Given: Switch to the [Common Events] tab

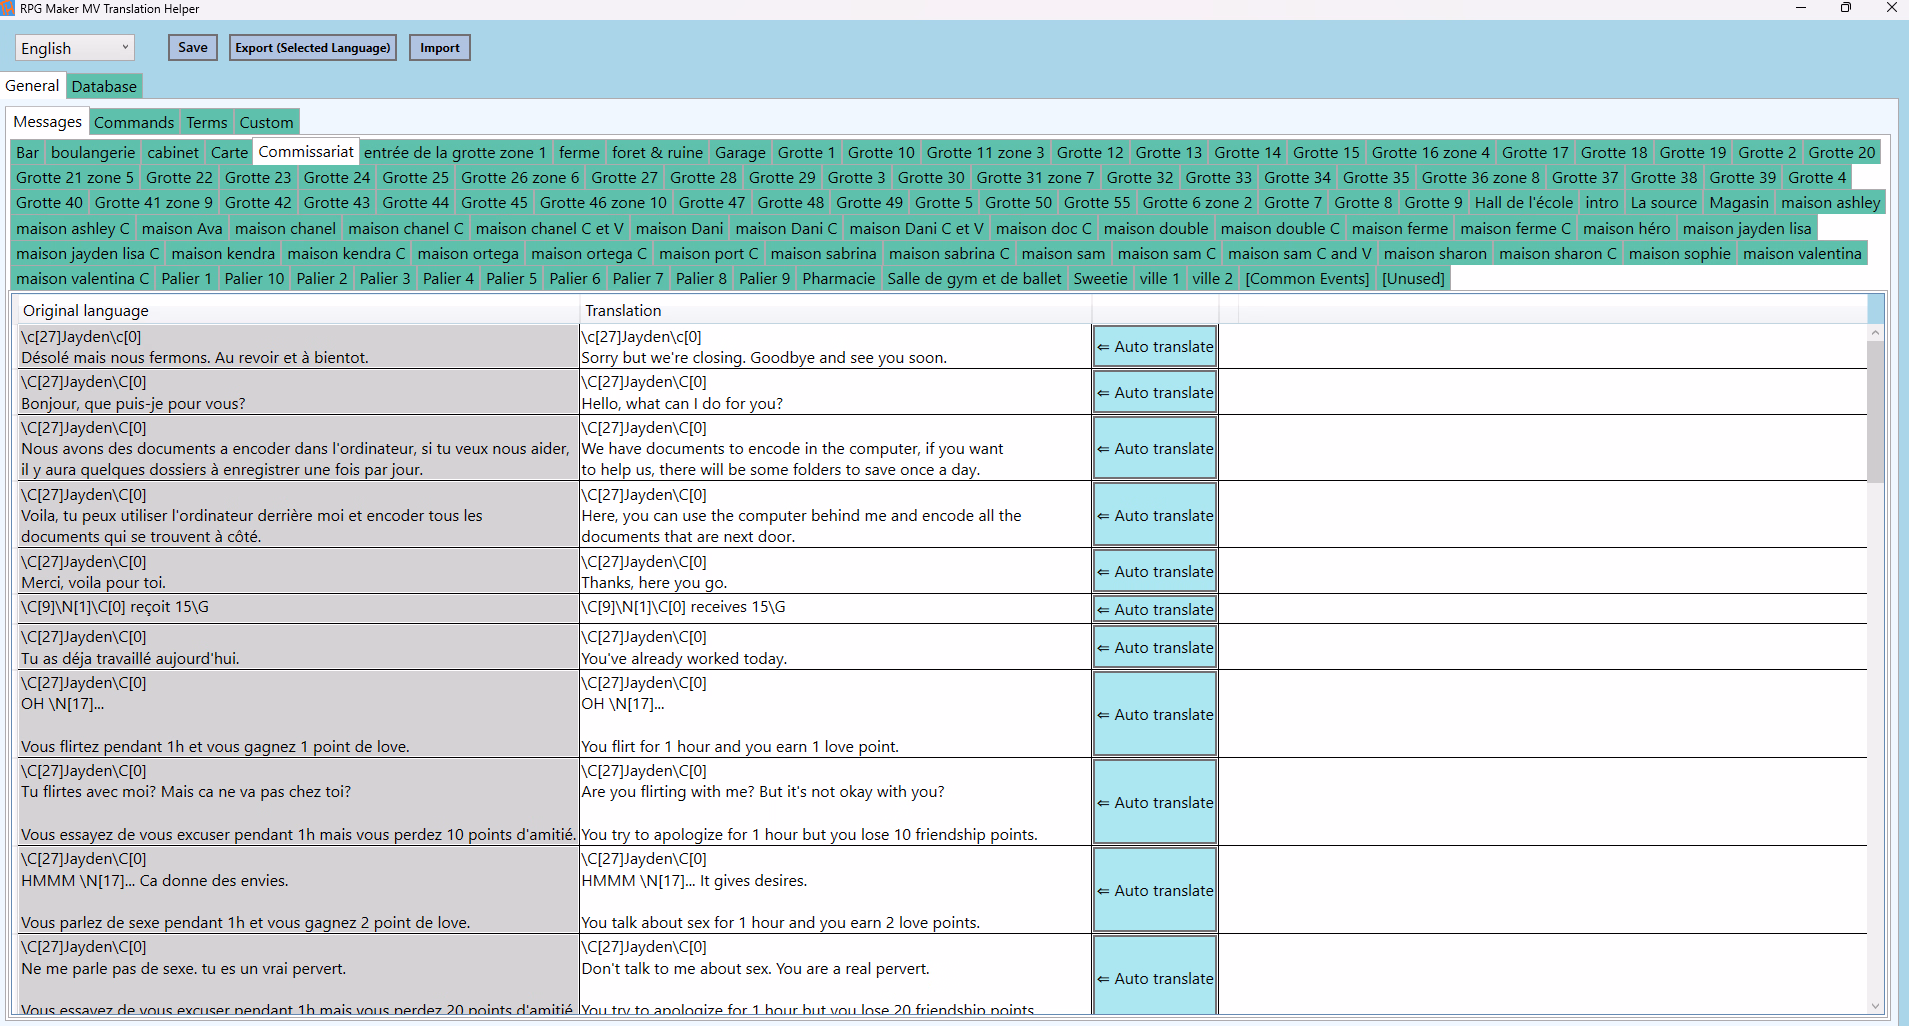Looking at the screenshot, I should 1307,279.
